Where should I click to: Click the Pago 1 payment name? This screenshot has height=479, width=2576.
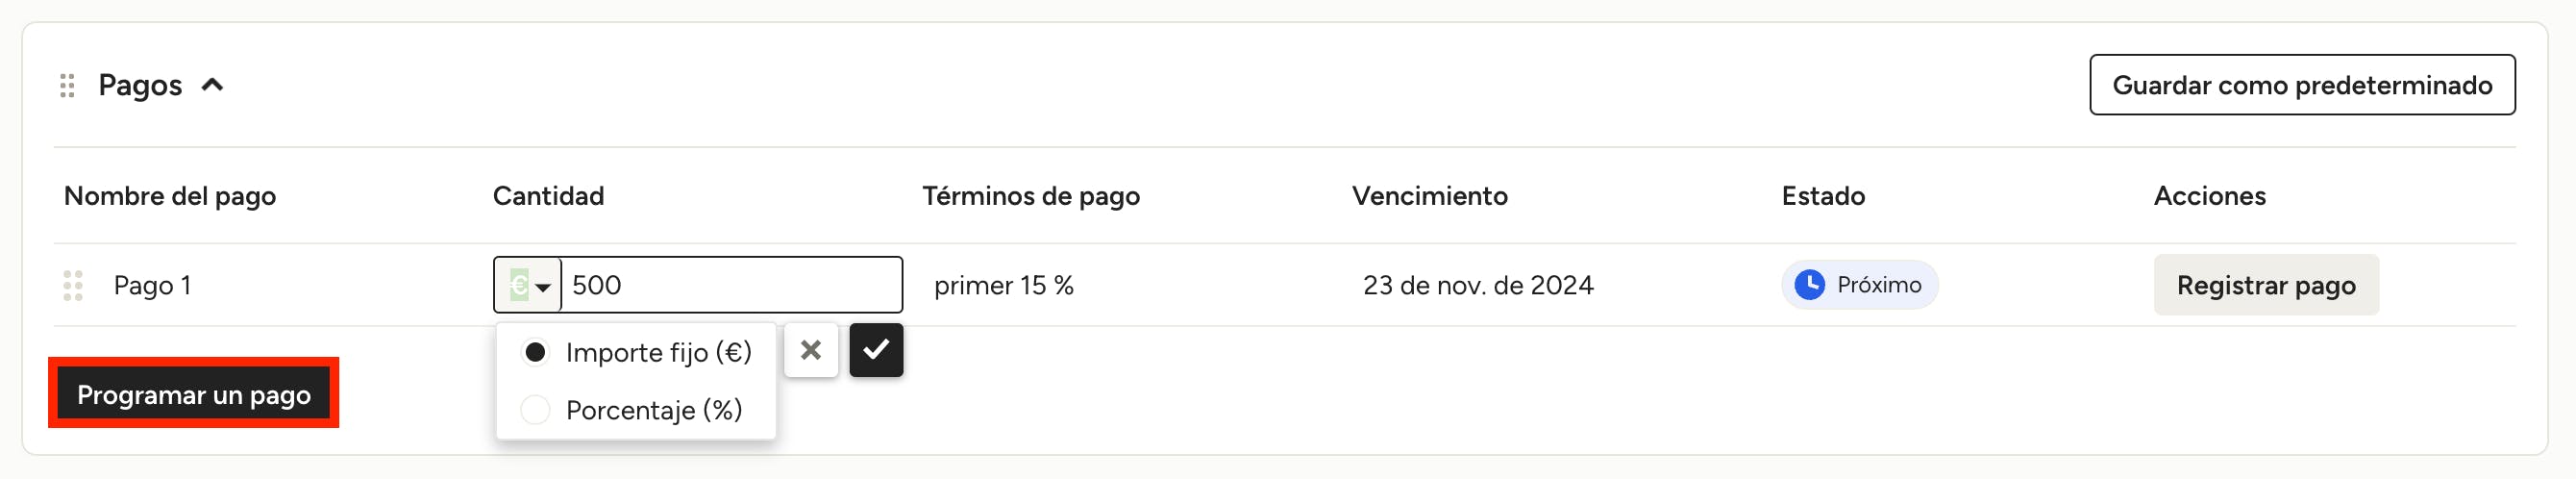point(152,286)
